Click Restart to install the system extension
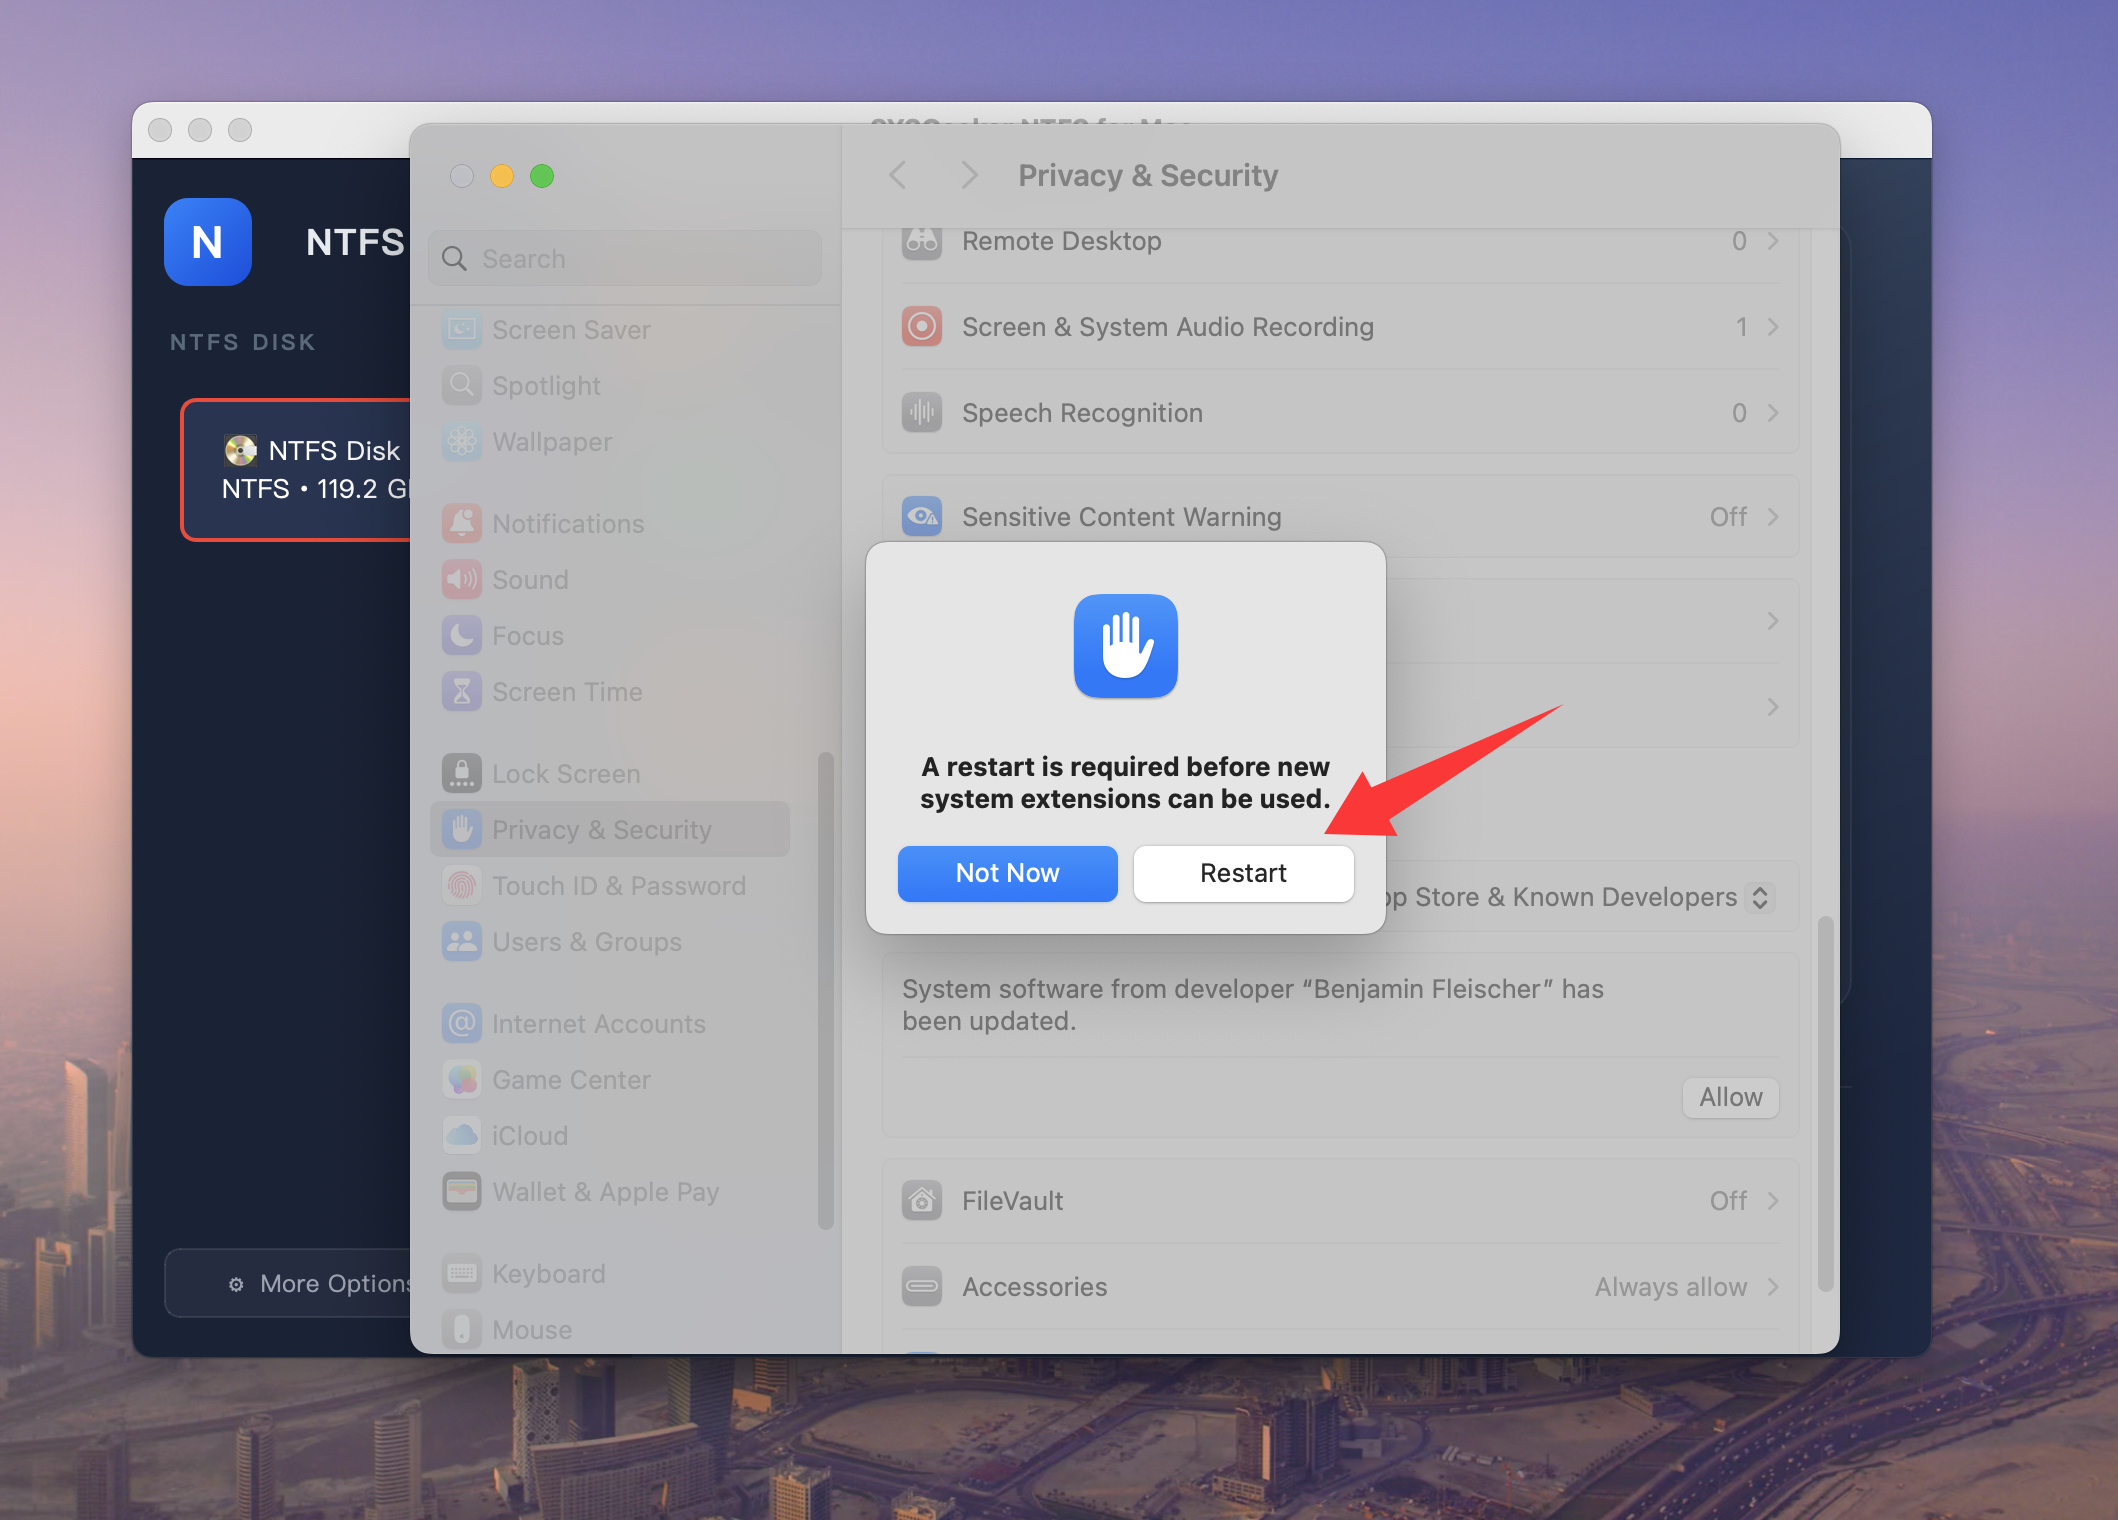 1242,873
